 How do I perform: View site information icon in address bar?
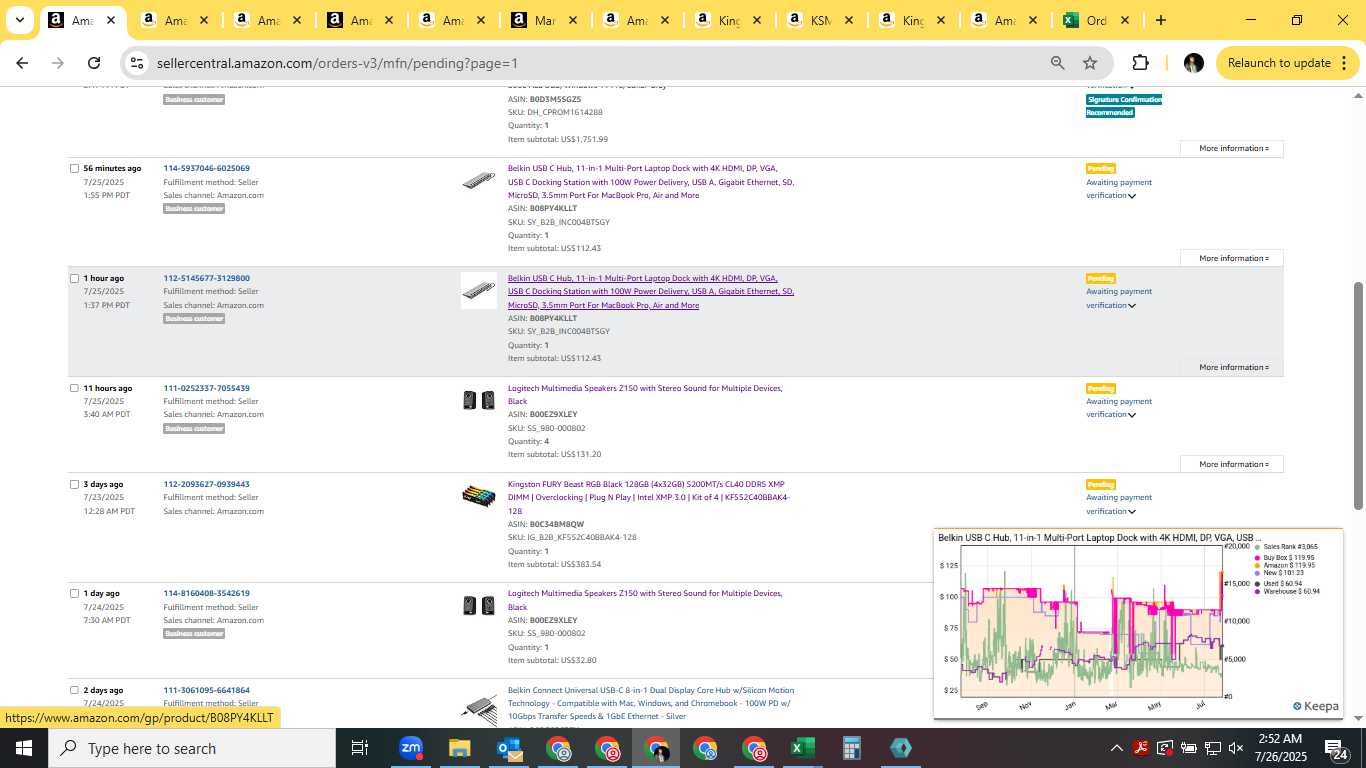point(137,63)
